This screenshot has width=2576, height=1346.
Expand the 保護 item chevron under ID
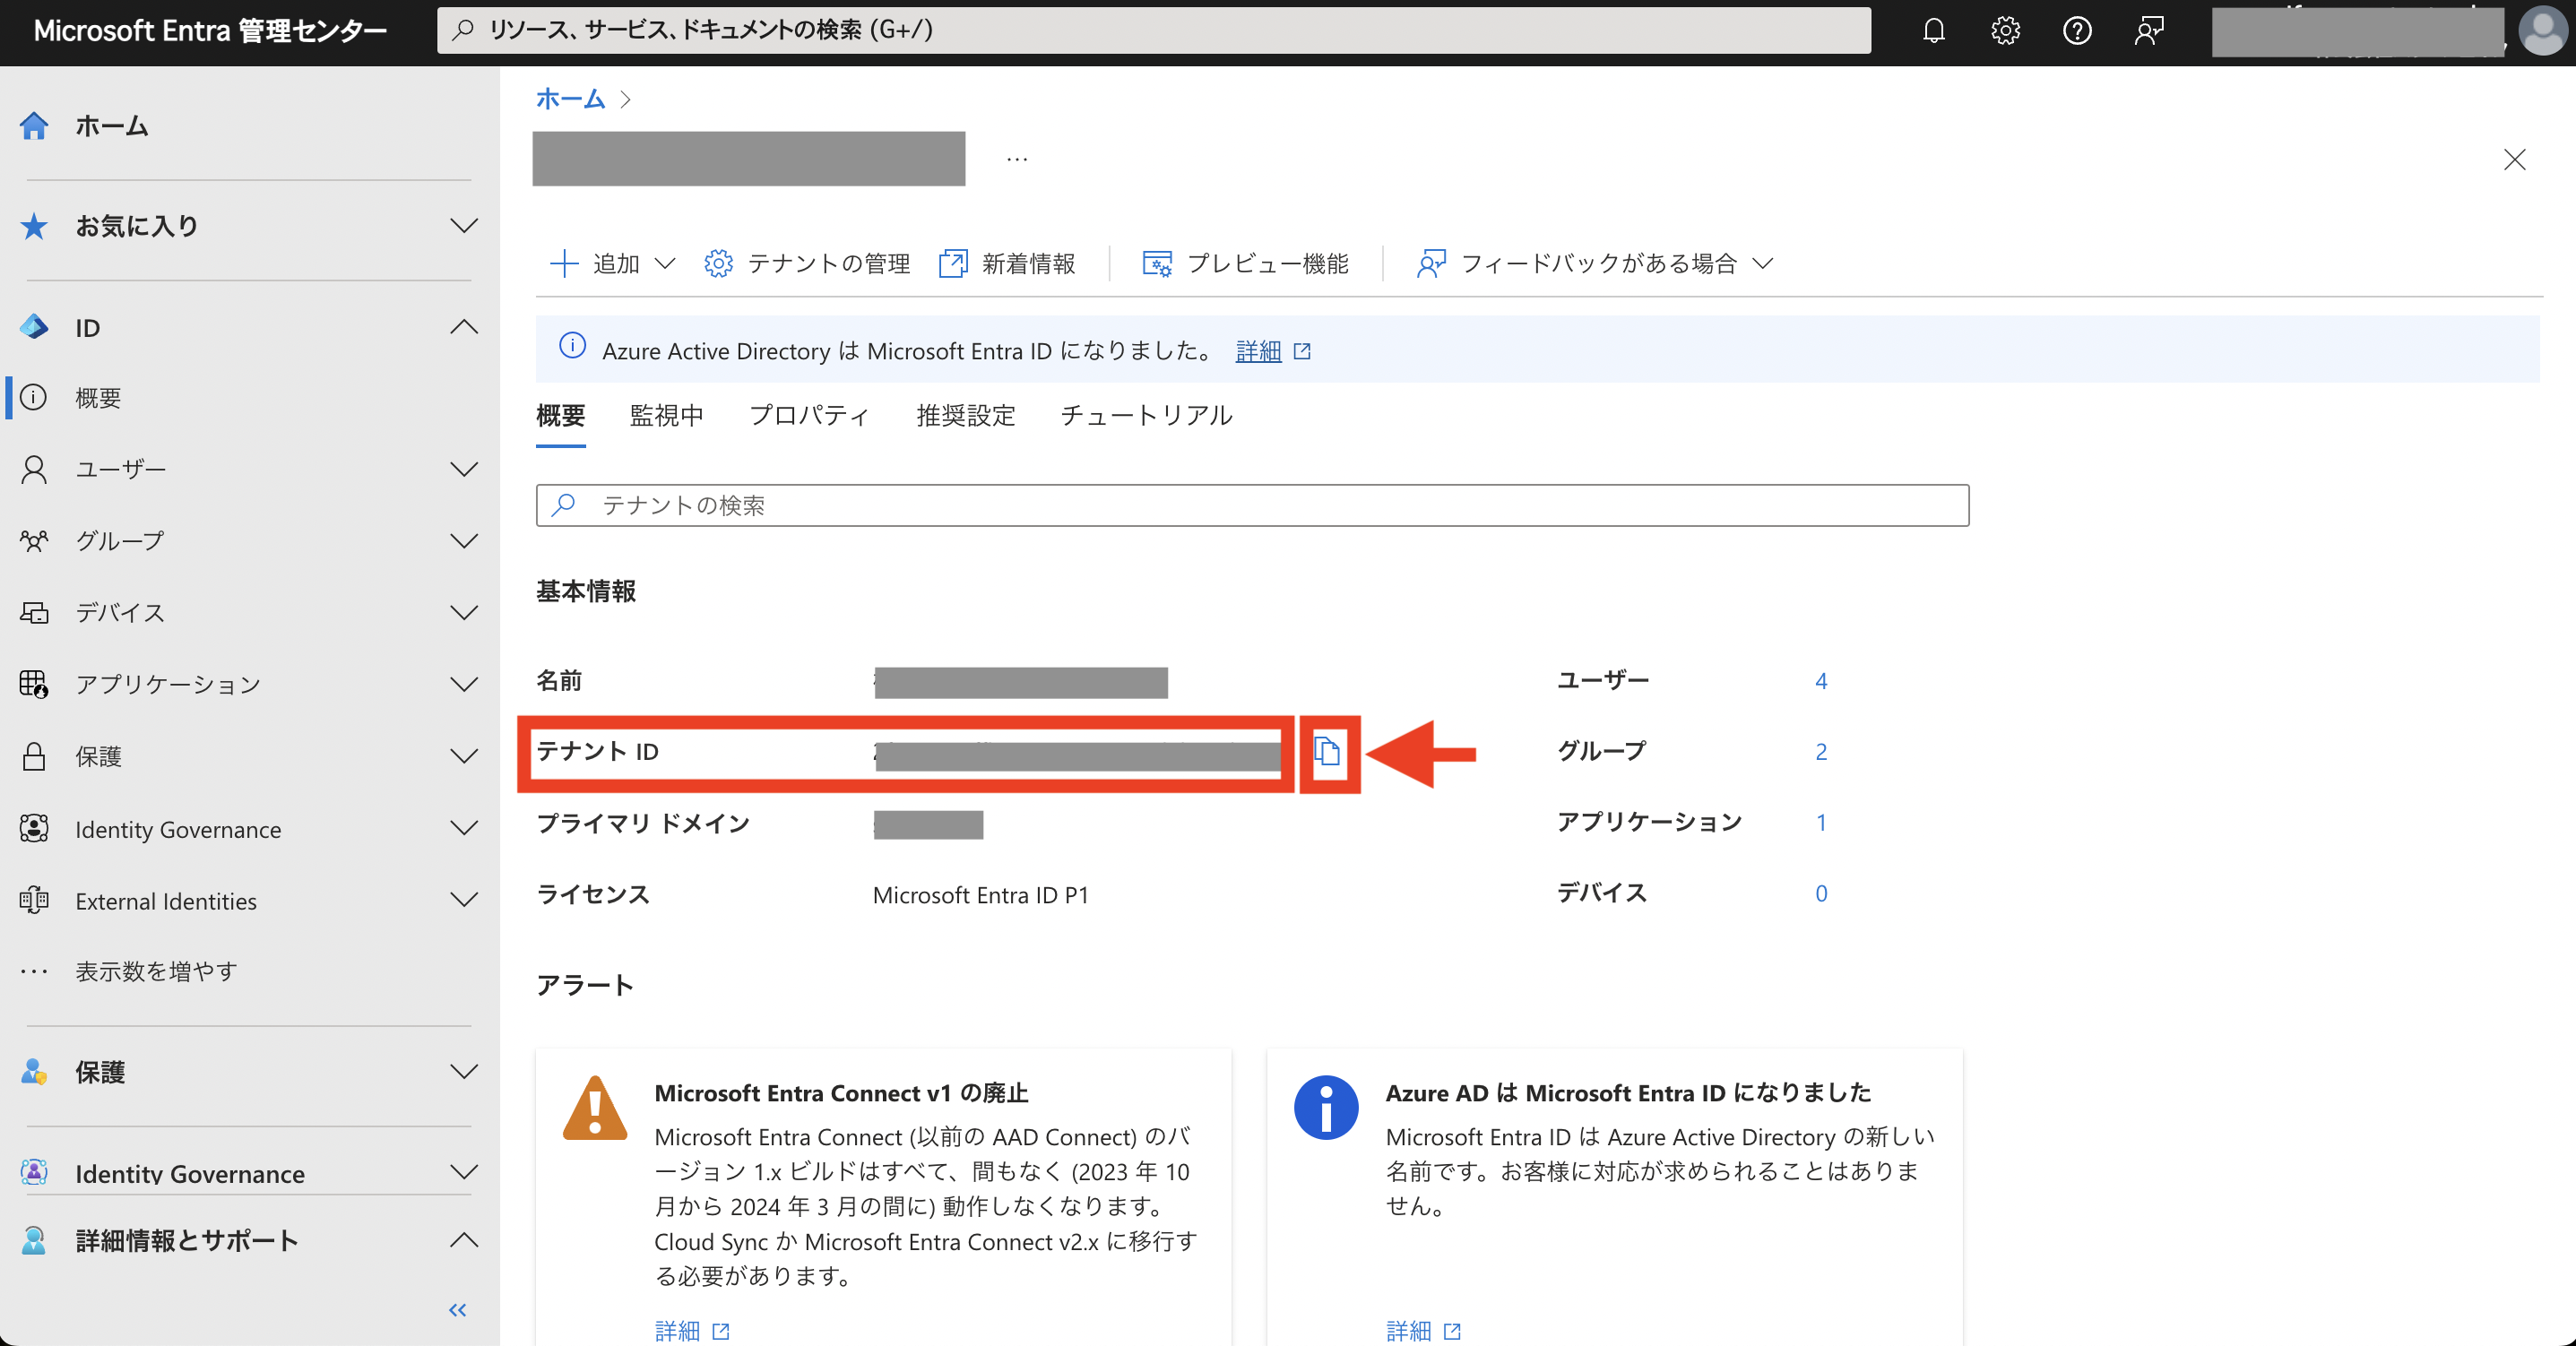[x=463, y=756]
